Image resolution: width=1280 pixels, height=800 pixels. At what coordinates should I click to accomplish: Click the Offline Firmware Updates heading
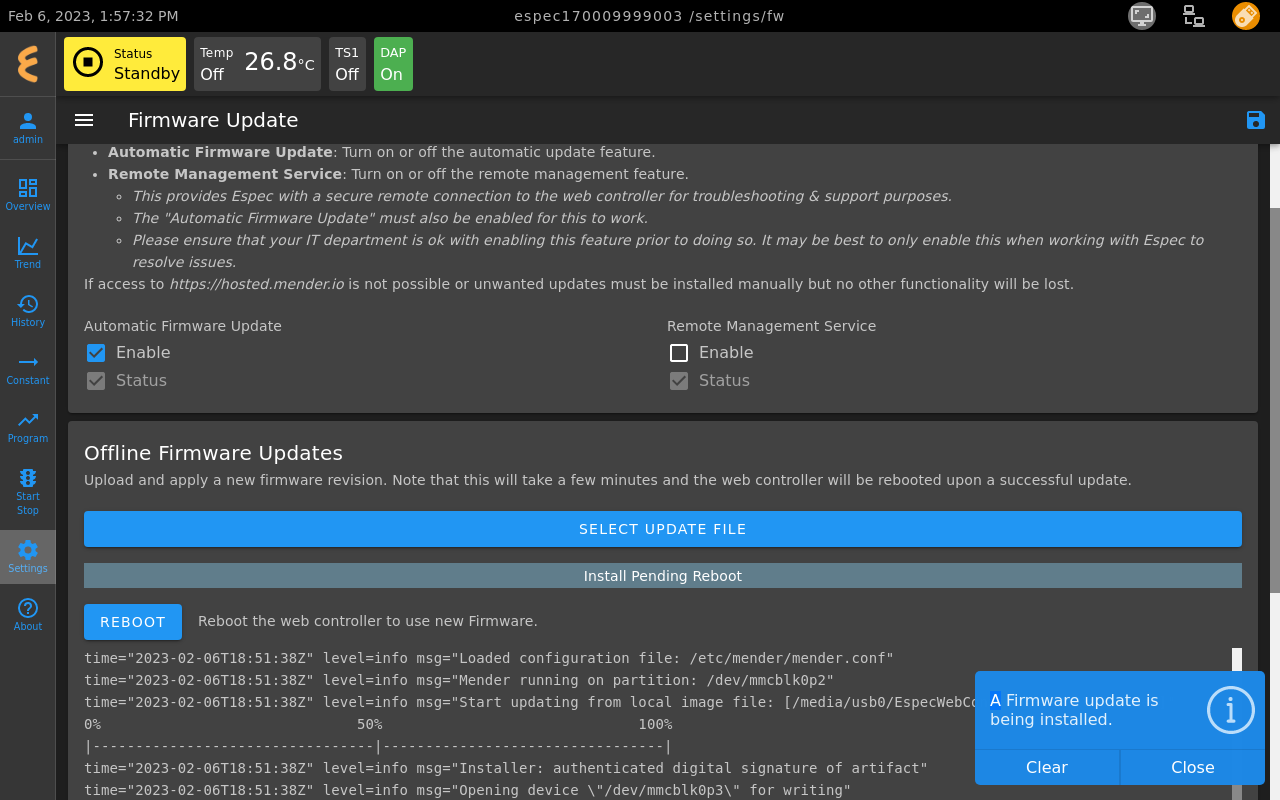213,453
